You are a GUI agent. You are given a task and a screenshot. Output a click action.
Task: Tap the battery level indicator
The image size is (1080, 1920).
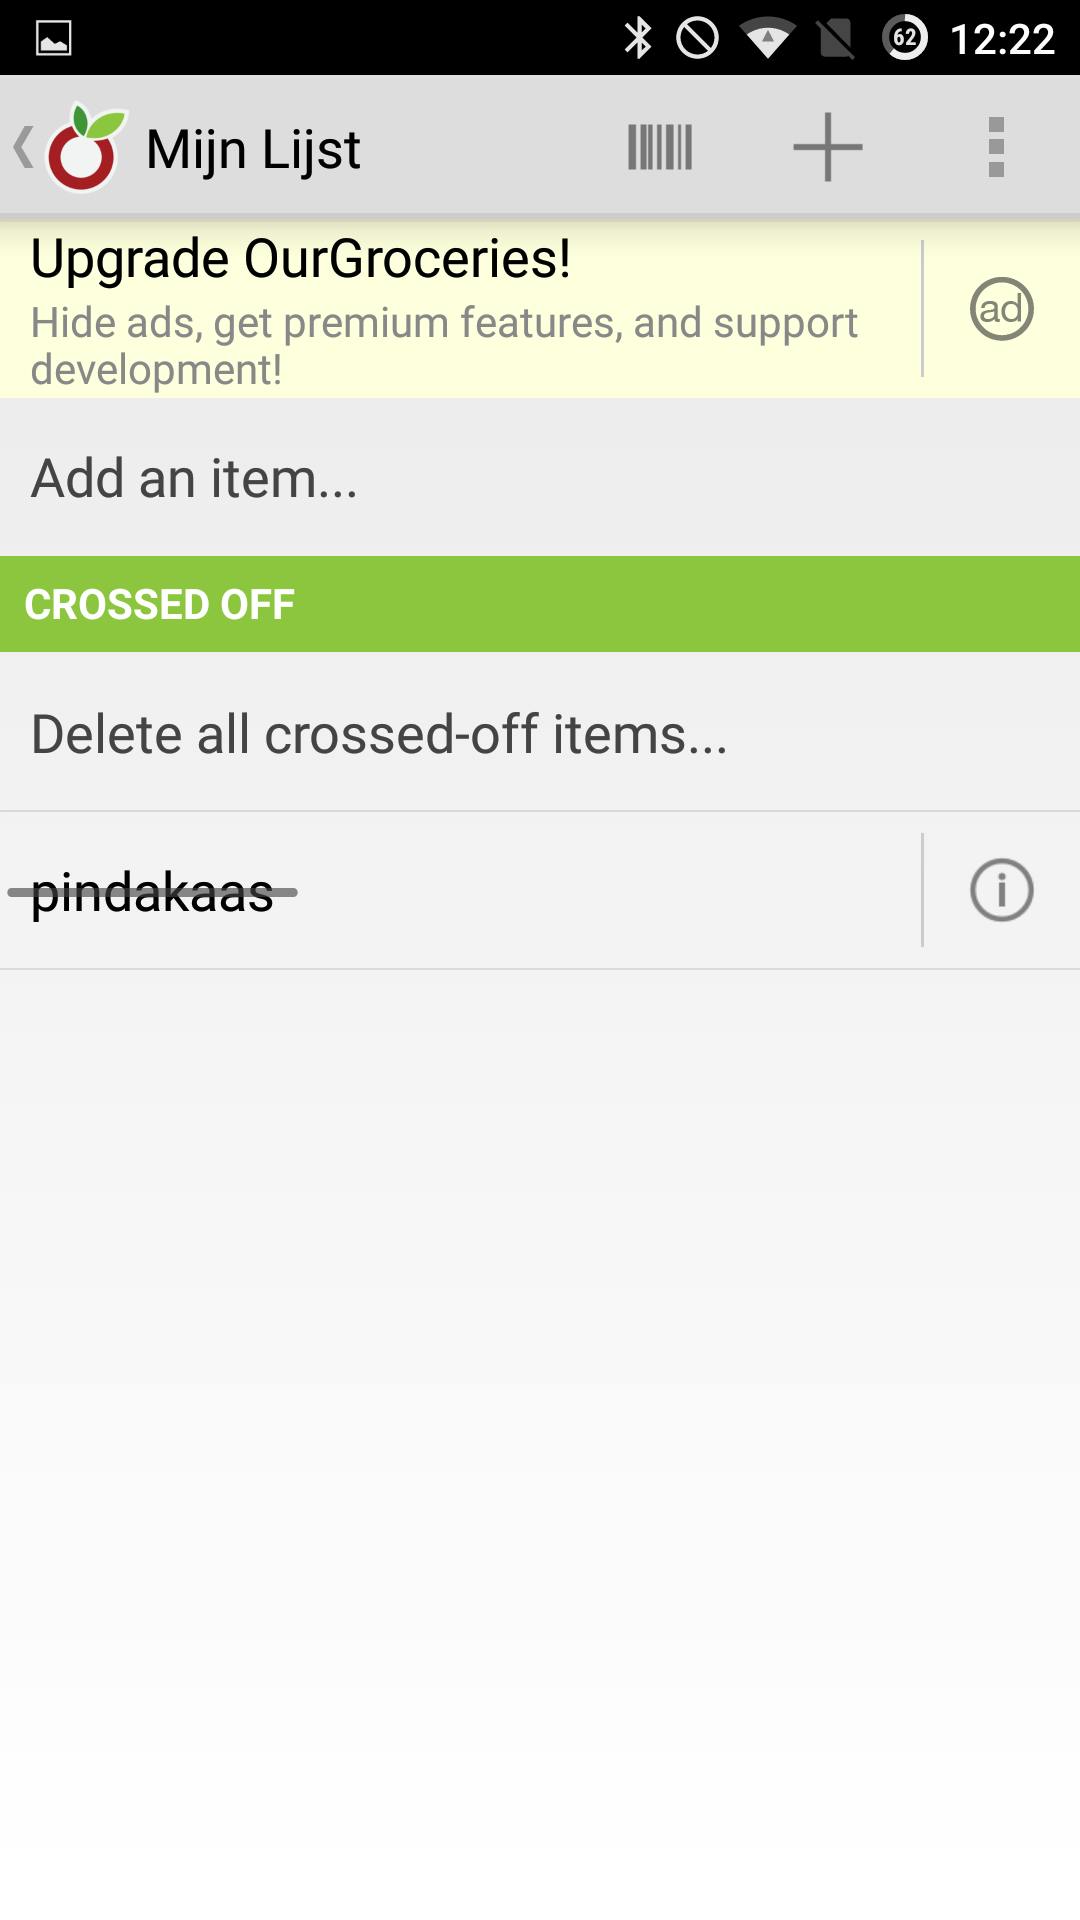pyautogui.click(x=905, y=39)
